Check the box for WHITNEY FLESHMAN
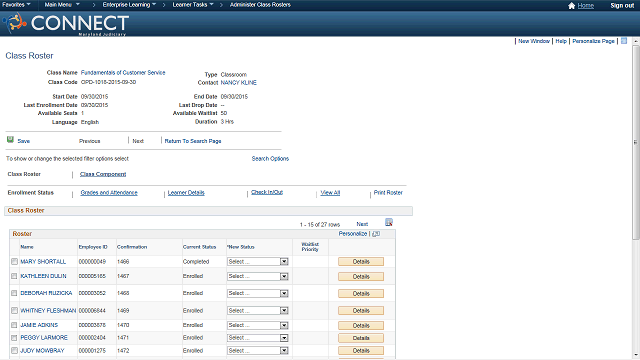This screenshot has height=360, width=640. (14, 311)
